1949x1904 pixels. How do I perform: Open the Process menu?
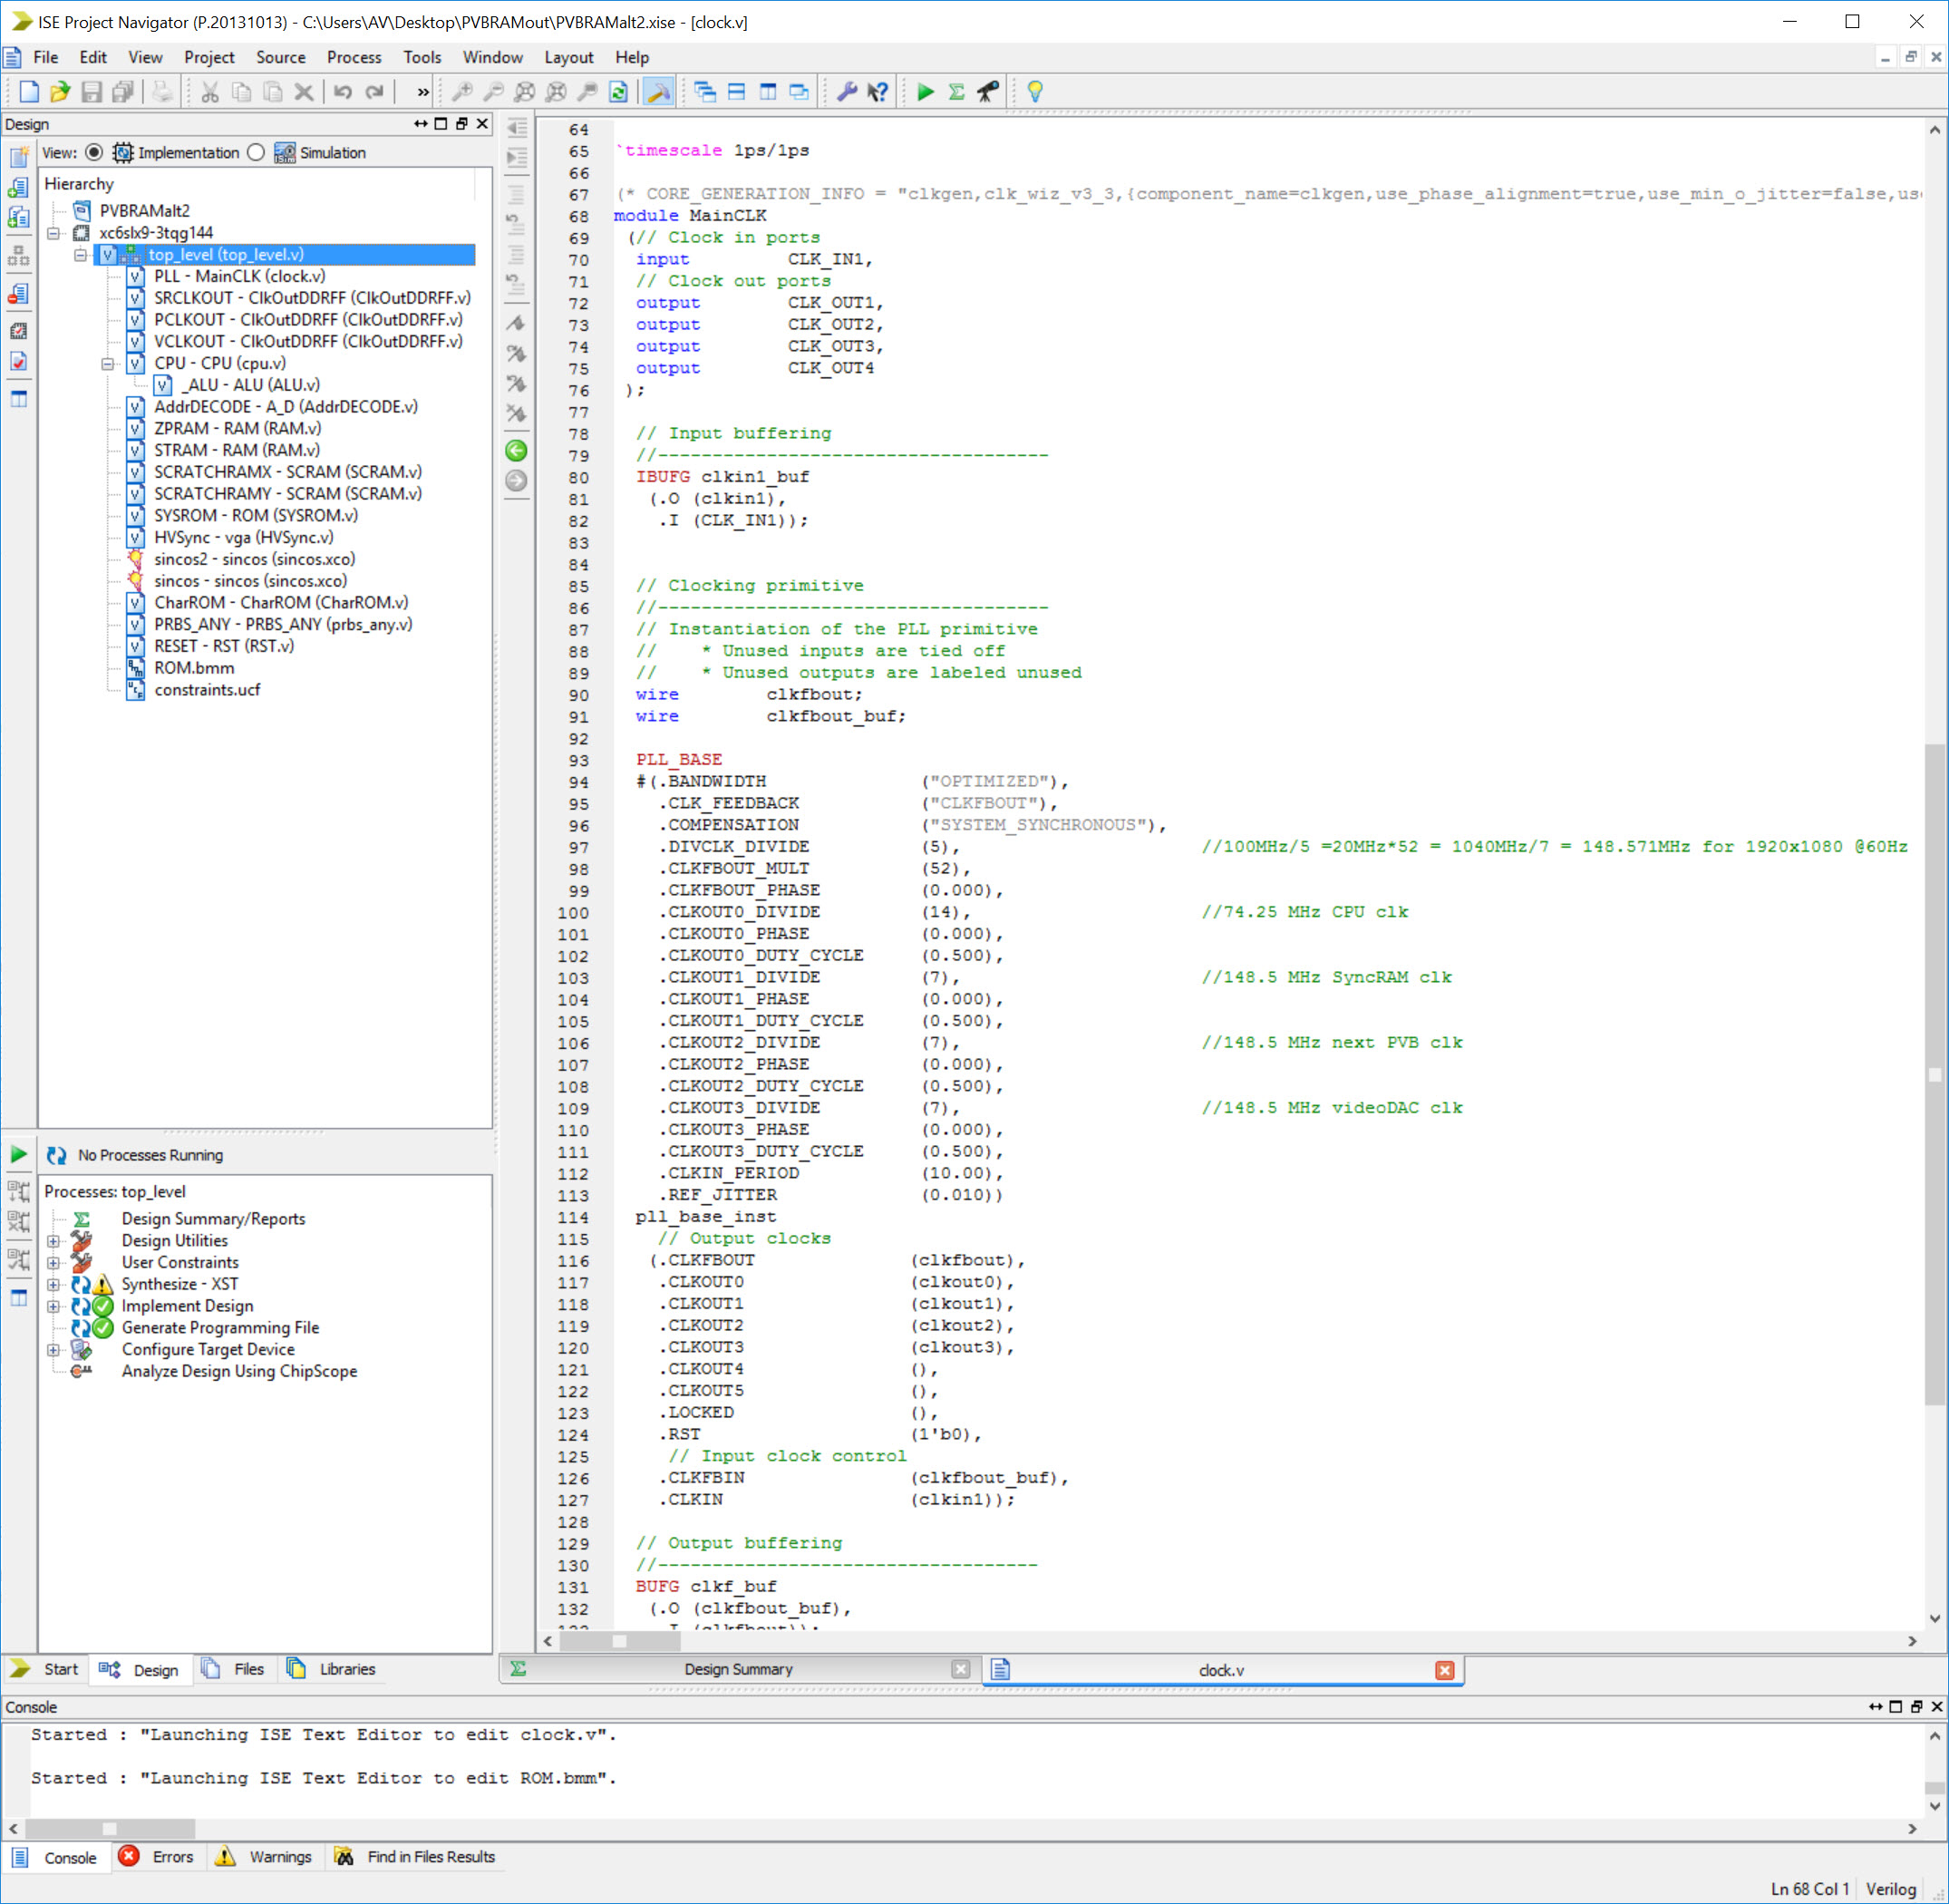(x=354, y=58)
